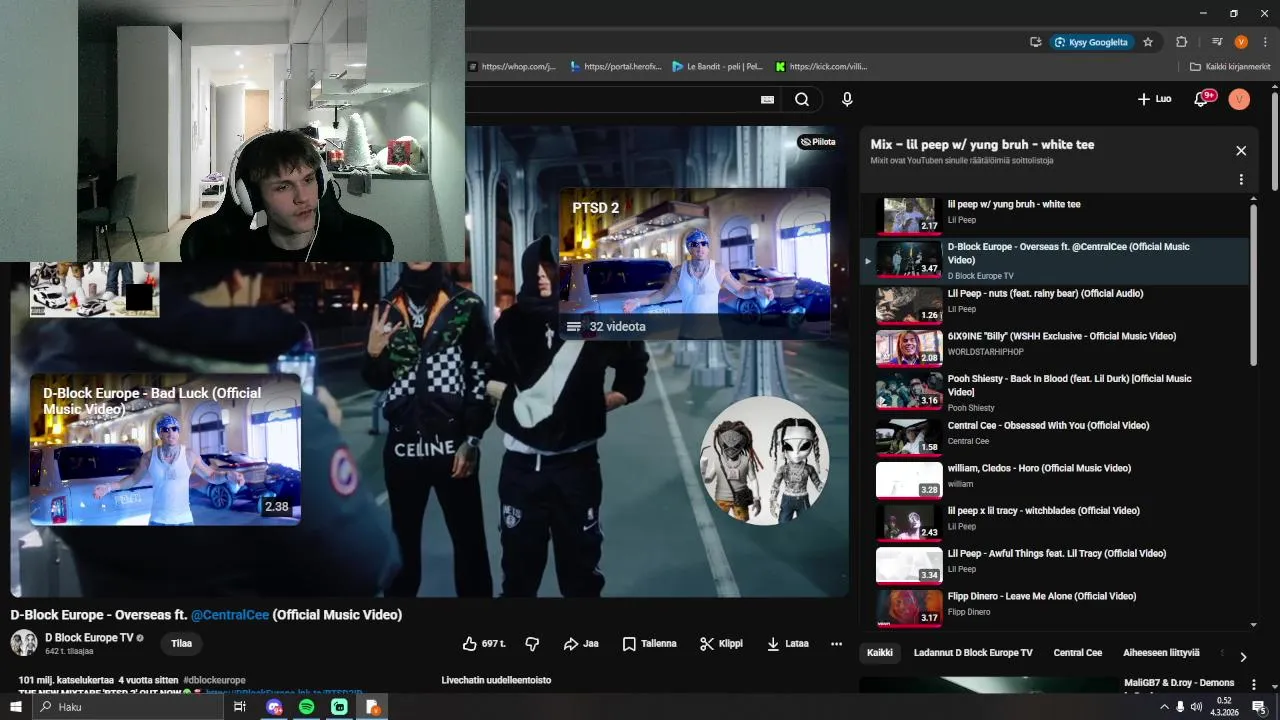Play lil peep x lil tracy - witchblades

pos(1055,522)
